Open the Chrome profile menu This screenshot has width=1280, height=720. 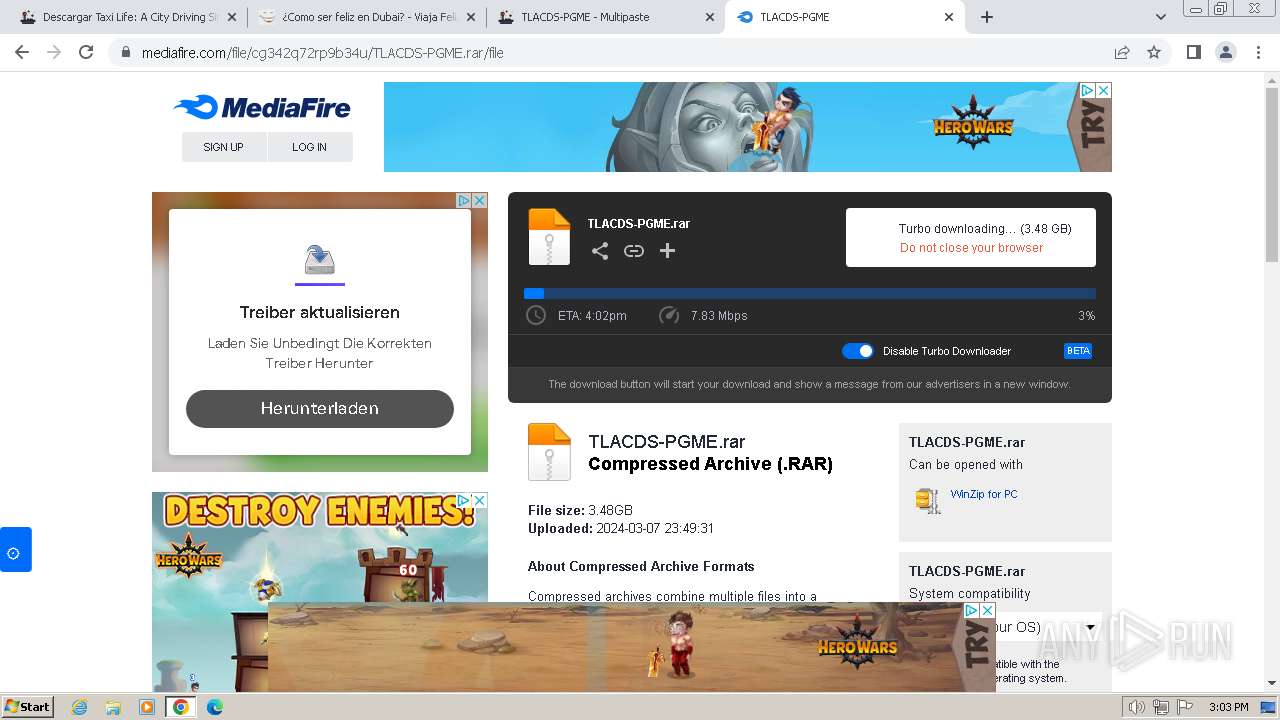pyautogui.click(x=1225, y=52)
